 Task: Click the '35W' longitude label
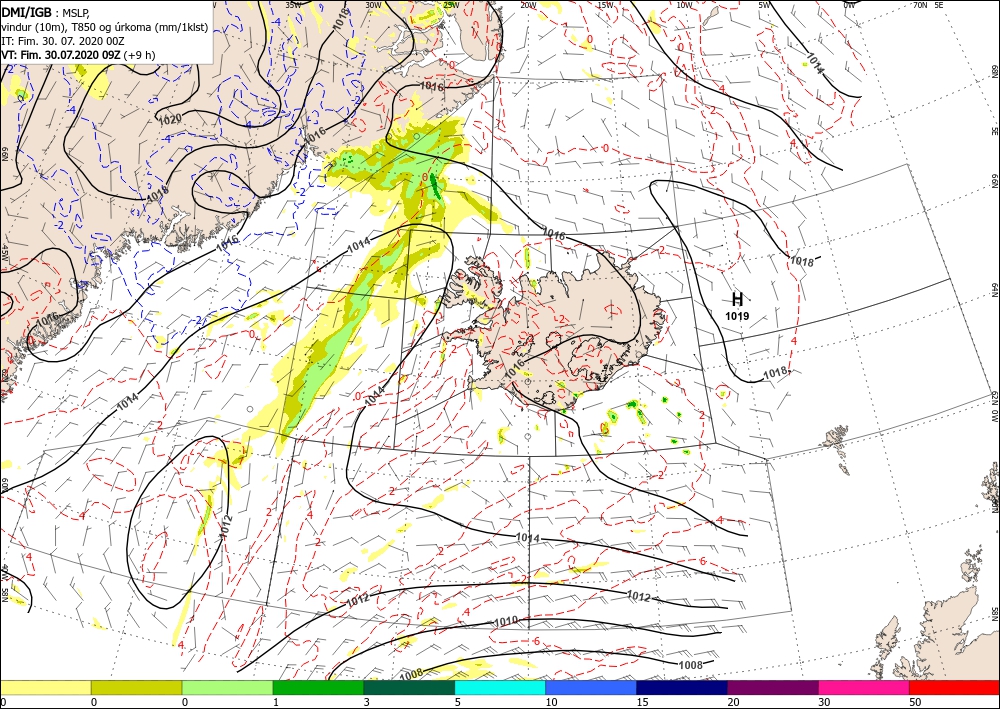[293, 5]
